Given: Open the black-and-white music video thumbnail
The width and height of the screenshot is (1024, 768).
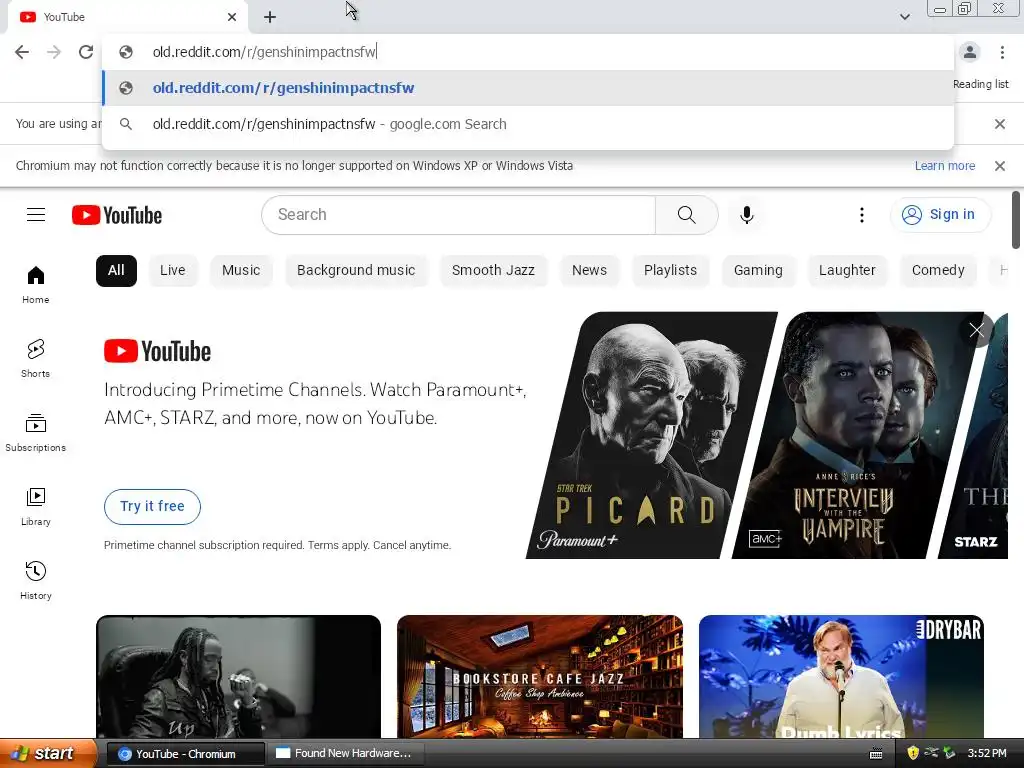Looking at the screenshot, I should [238, 677].
